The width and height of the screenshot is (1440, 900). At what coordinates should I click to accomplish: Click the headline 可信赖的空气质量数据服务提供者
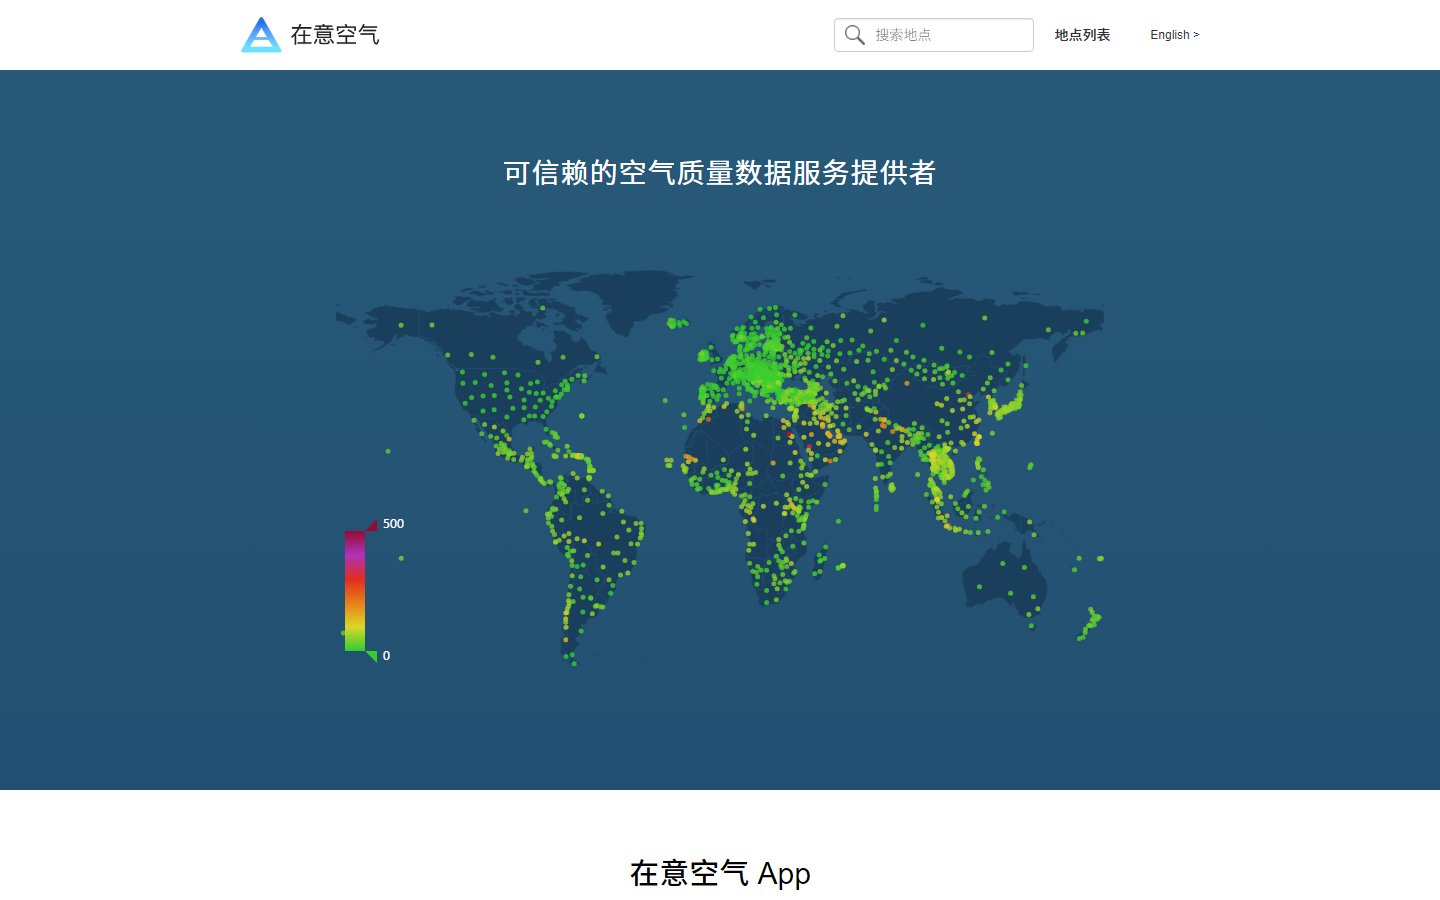(720, 173)
